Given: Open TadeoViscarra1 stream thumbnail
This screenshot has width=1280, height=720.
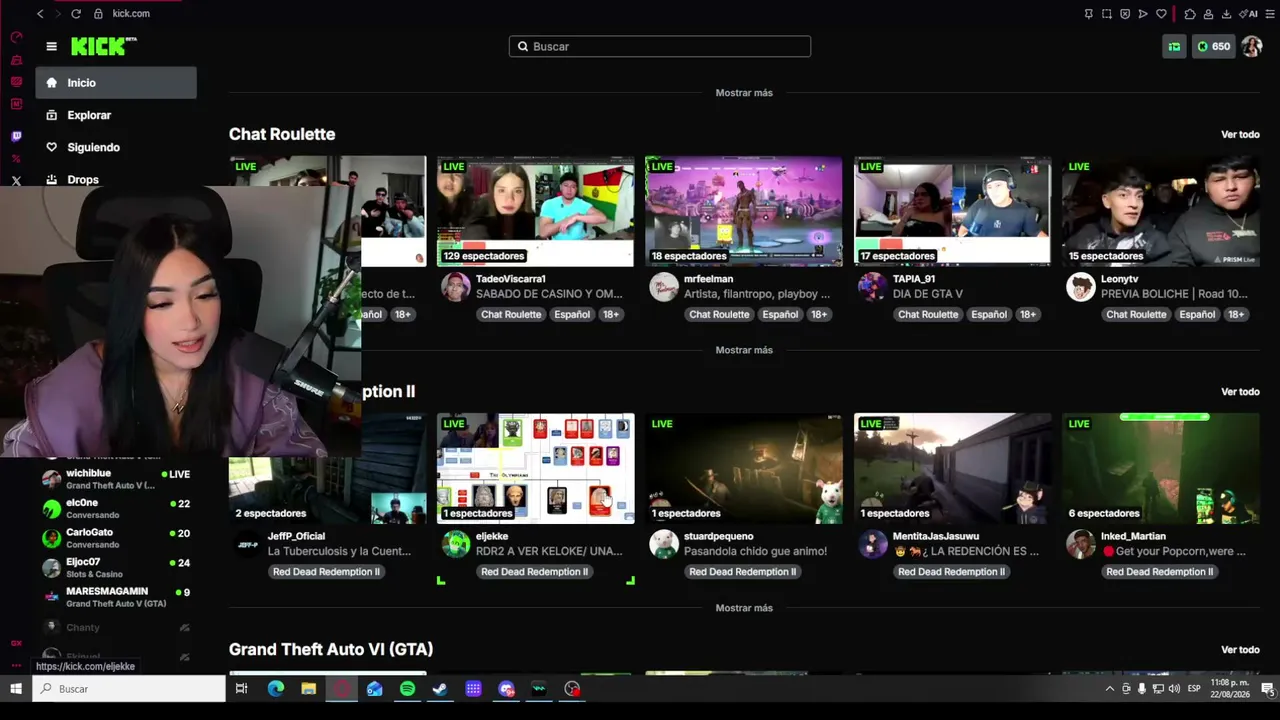Looking at the screenshot, I should point(535,211).
